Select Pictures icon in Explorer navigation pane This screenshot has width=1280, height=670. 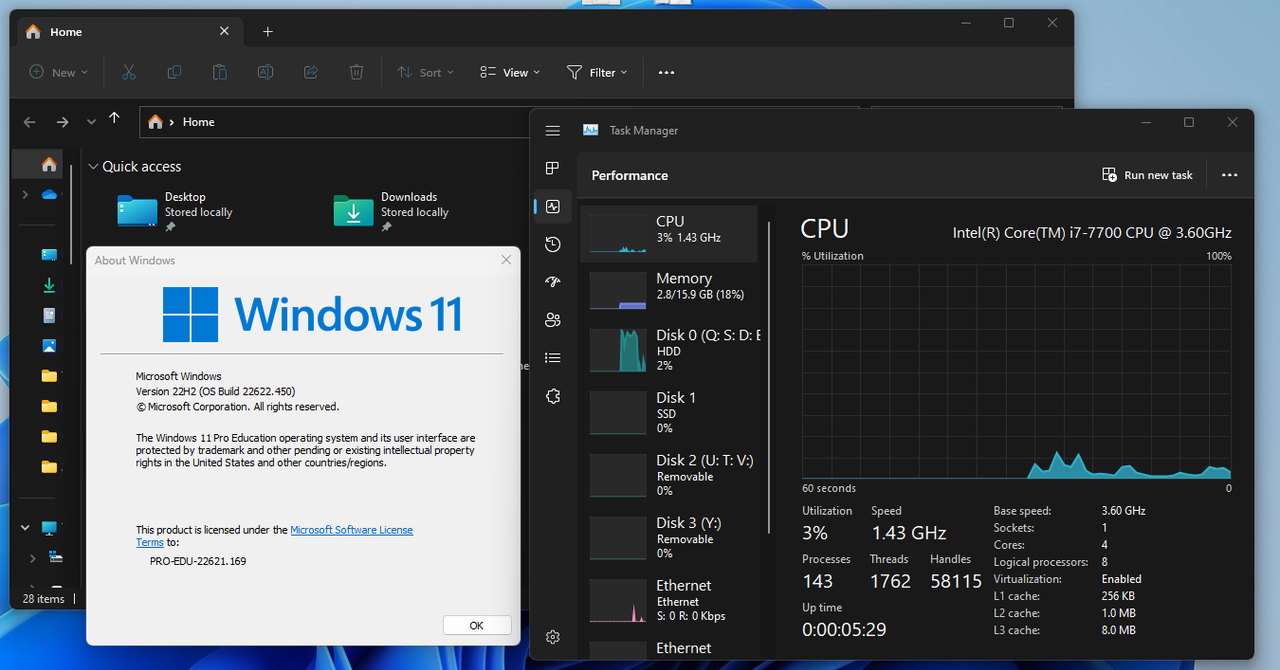(49, 346)
